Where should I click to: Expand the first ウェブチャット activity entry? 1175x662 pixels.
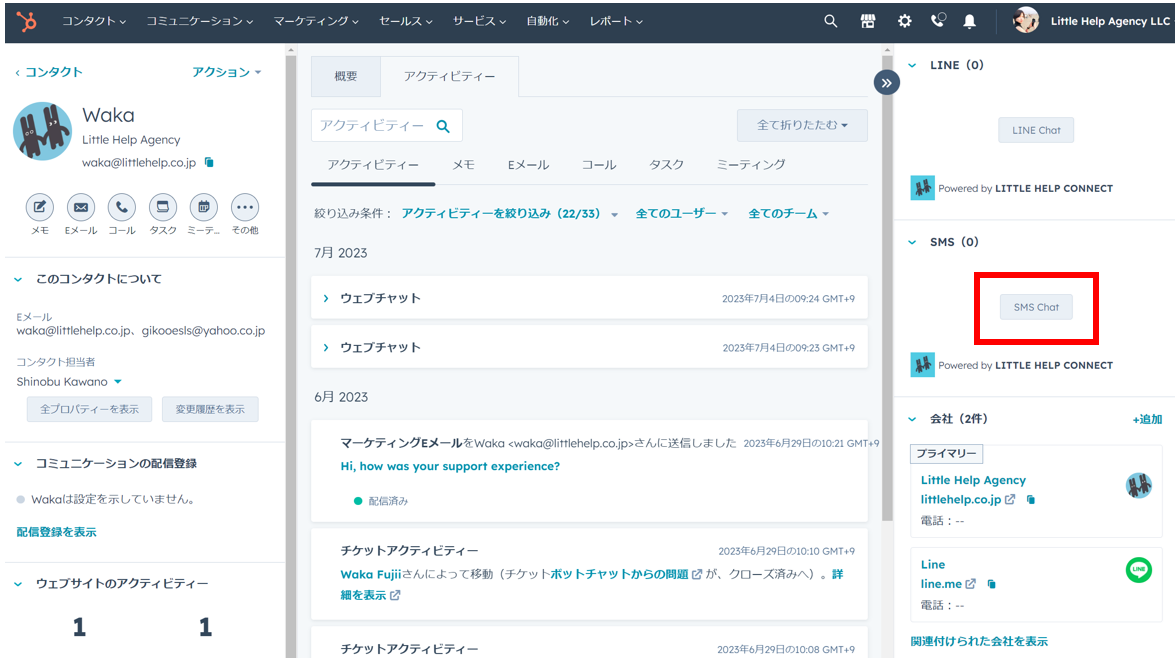326,298
